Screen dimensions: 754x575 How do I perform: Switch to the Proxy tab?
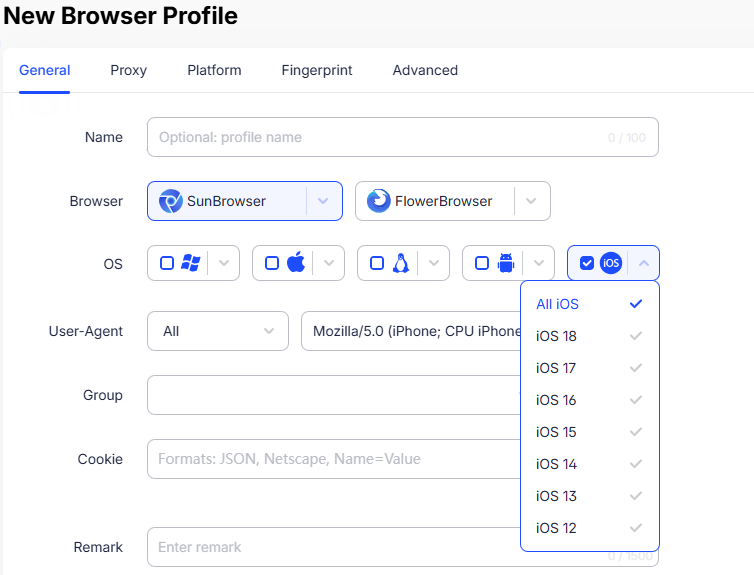(128, 70)
